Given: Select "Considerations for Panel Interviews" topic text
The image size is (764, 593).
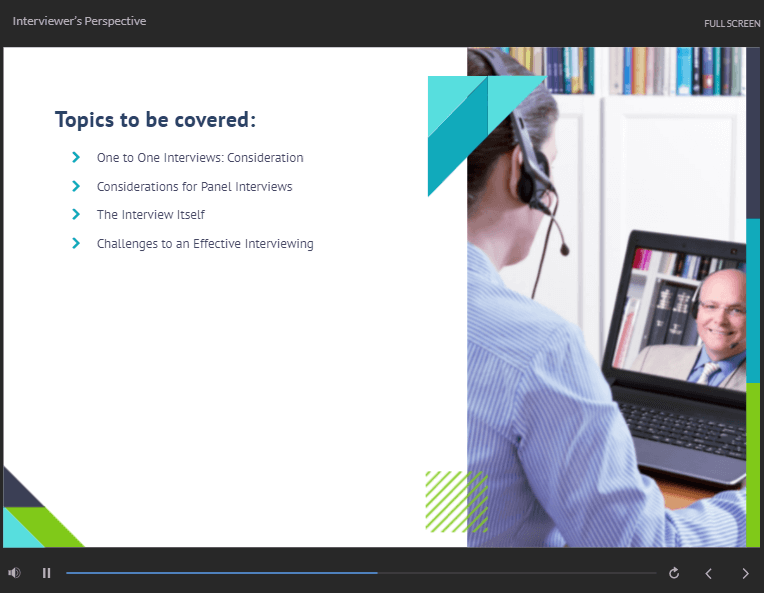Looking at the screenshot, I should [194, 187].
